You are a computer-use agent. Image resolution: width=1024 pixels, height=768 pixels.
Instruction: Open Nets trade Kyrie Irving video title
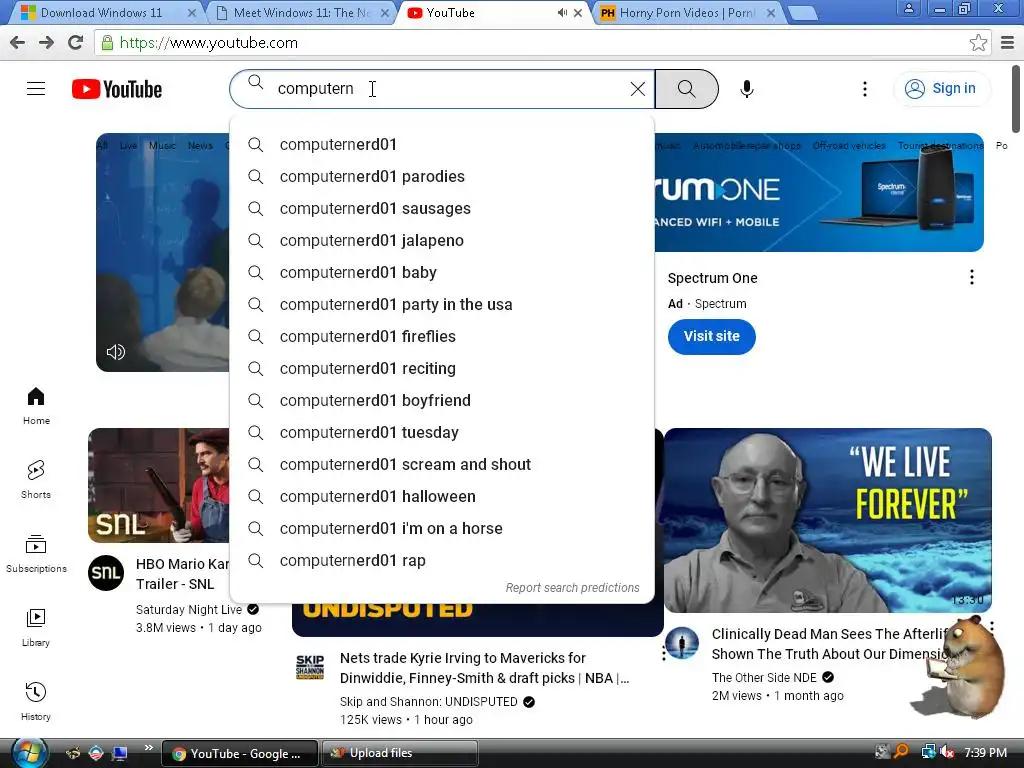[x=484, y=667]
